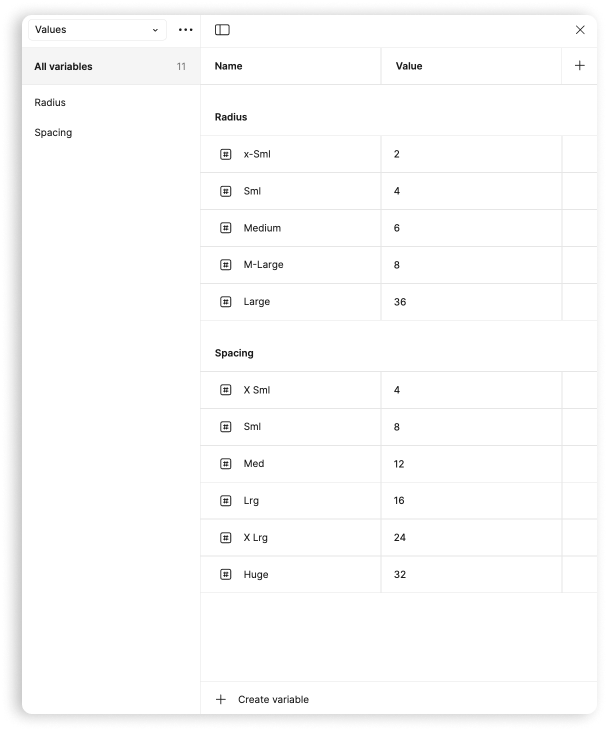The image size is (607, 731).
Task: Click the number type icon beside Huge
Action: pos(226,575)
